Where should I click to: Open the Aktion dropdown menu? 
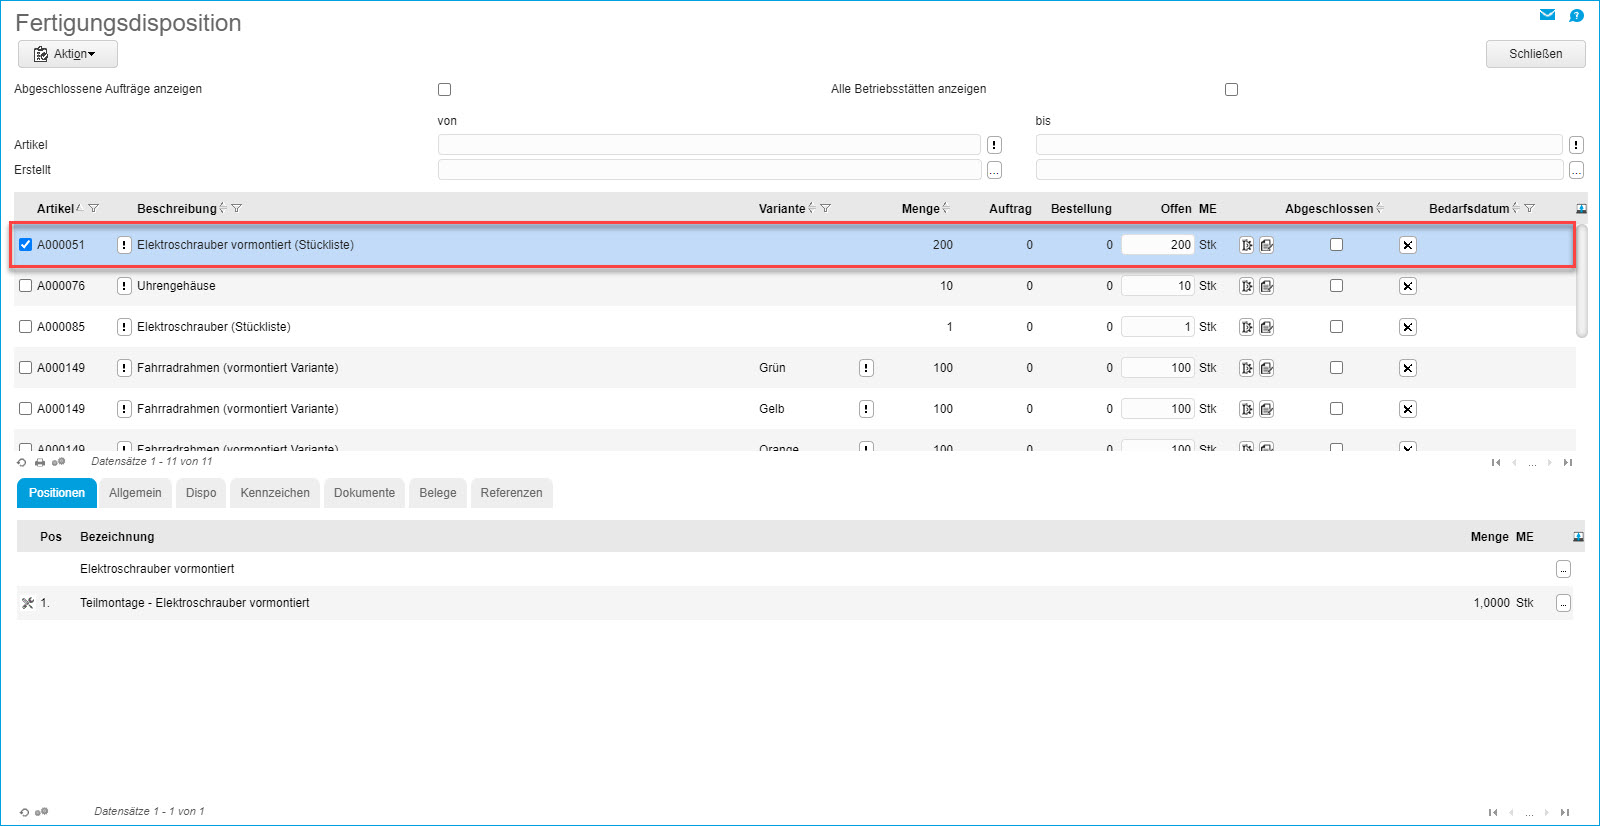68,54
